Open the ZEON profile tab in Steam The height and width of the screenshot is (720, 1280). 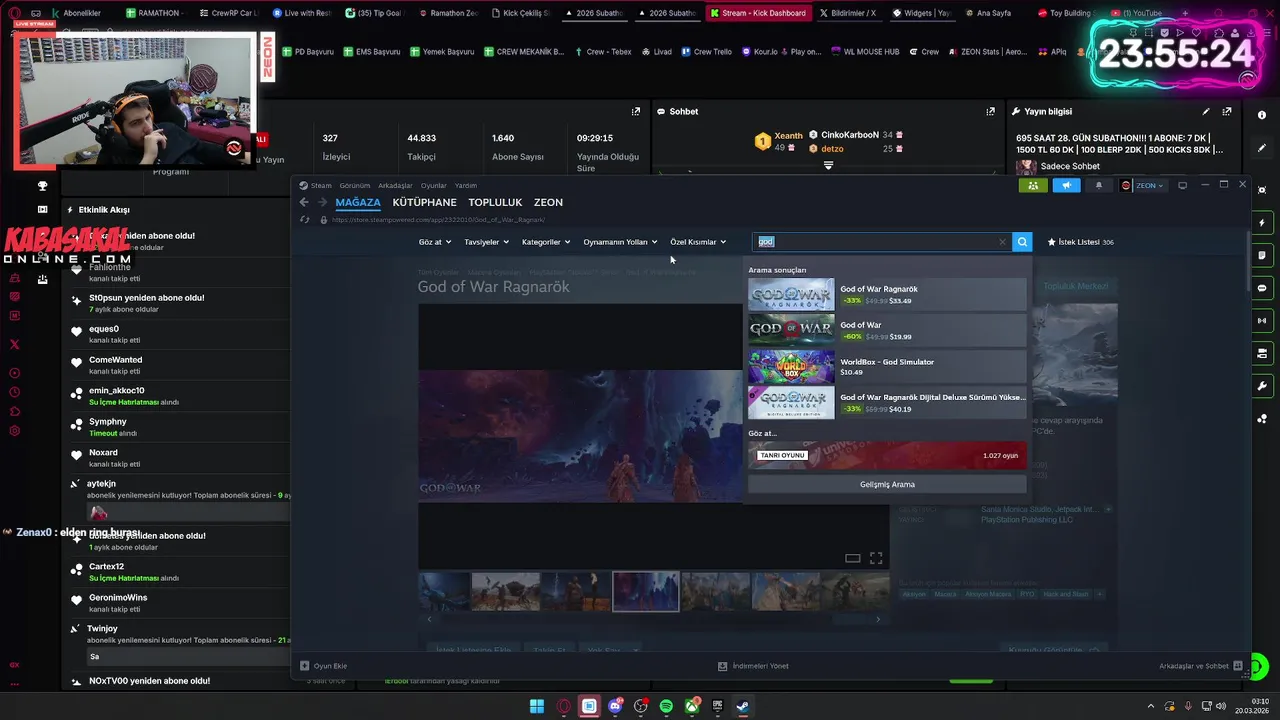click(x=548, y=202)
